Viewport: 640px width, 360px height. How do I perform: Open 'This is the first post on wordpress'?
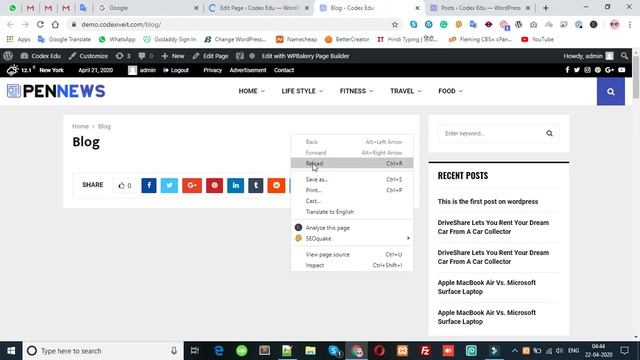(x=488, y=202)
